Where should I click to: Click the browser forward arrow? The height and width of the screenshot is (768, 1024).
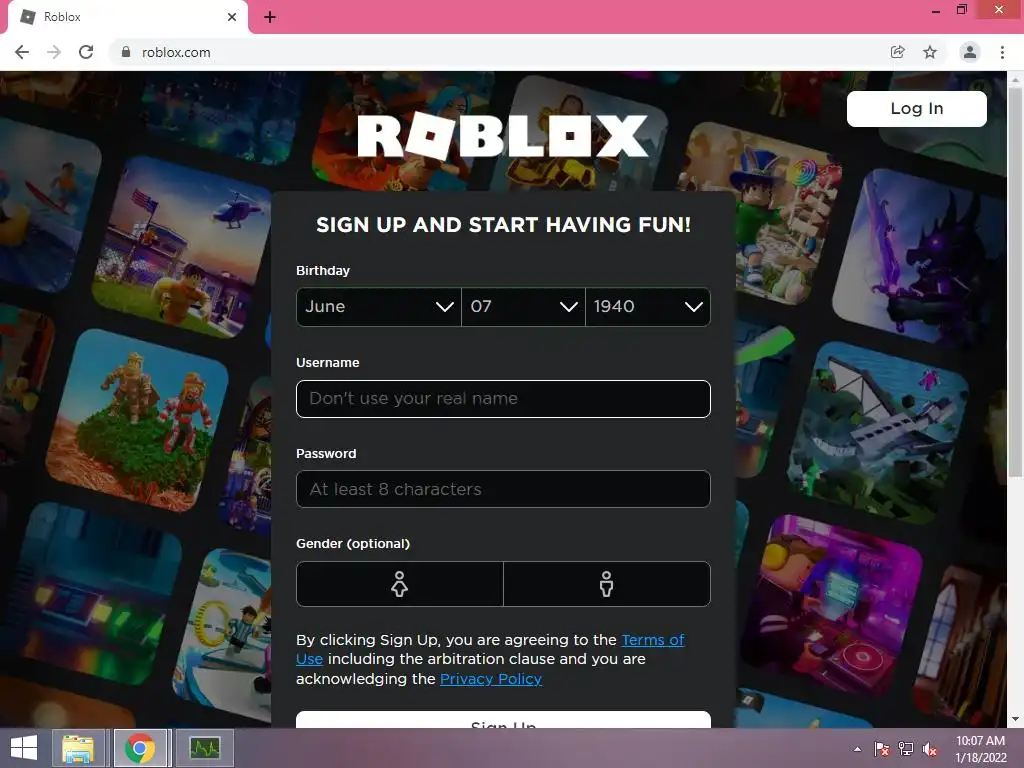[x=54, y=52]
